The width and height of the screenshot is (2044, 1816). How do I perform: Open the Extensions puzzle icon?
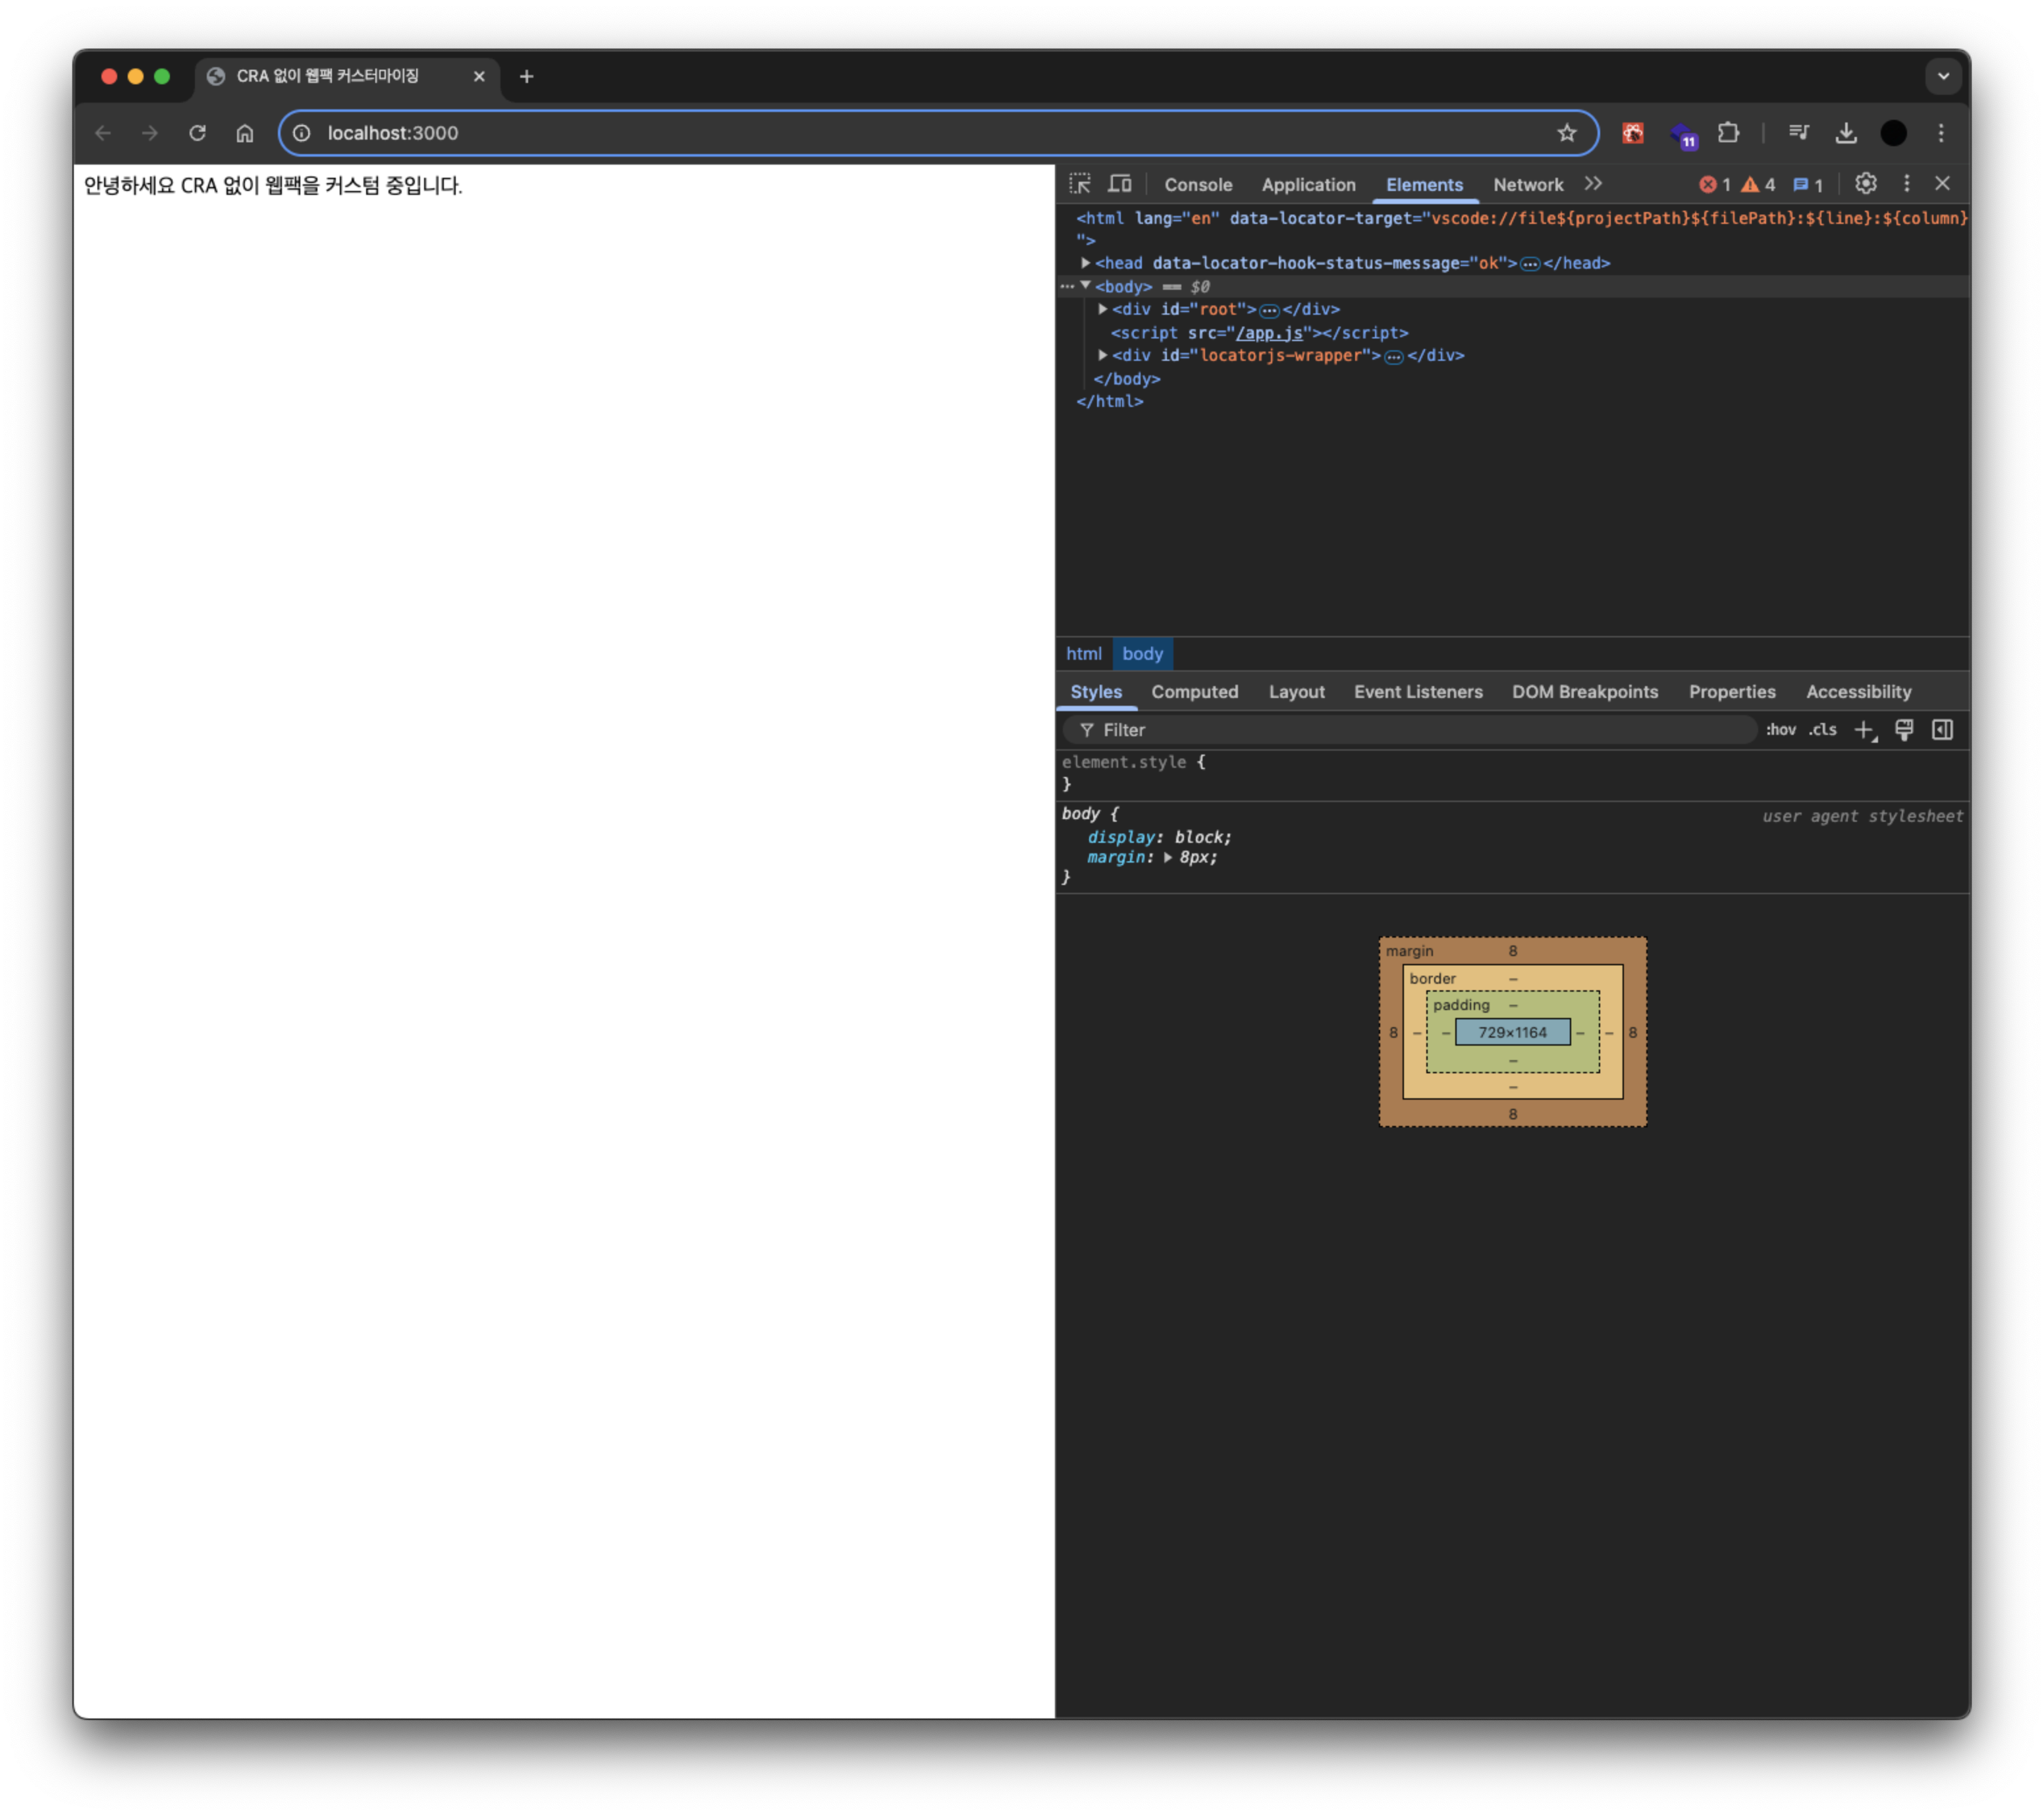[1728, 133]
